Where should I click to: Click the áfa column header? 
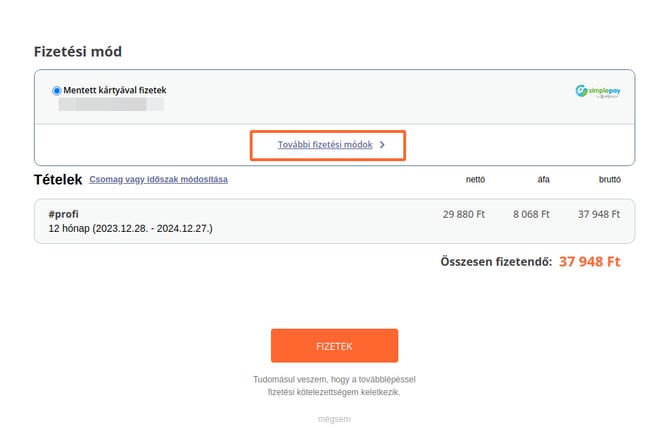pyautogui.click(x=545, y=180)
